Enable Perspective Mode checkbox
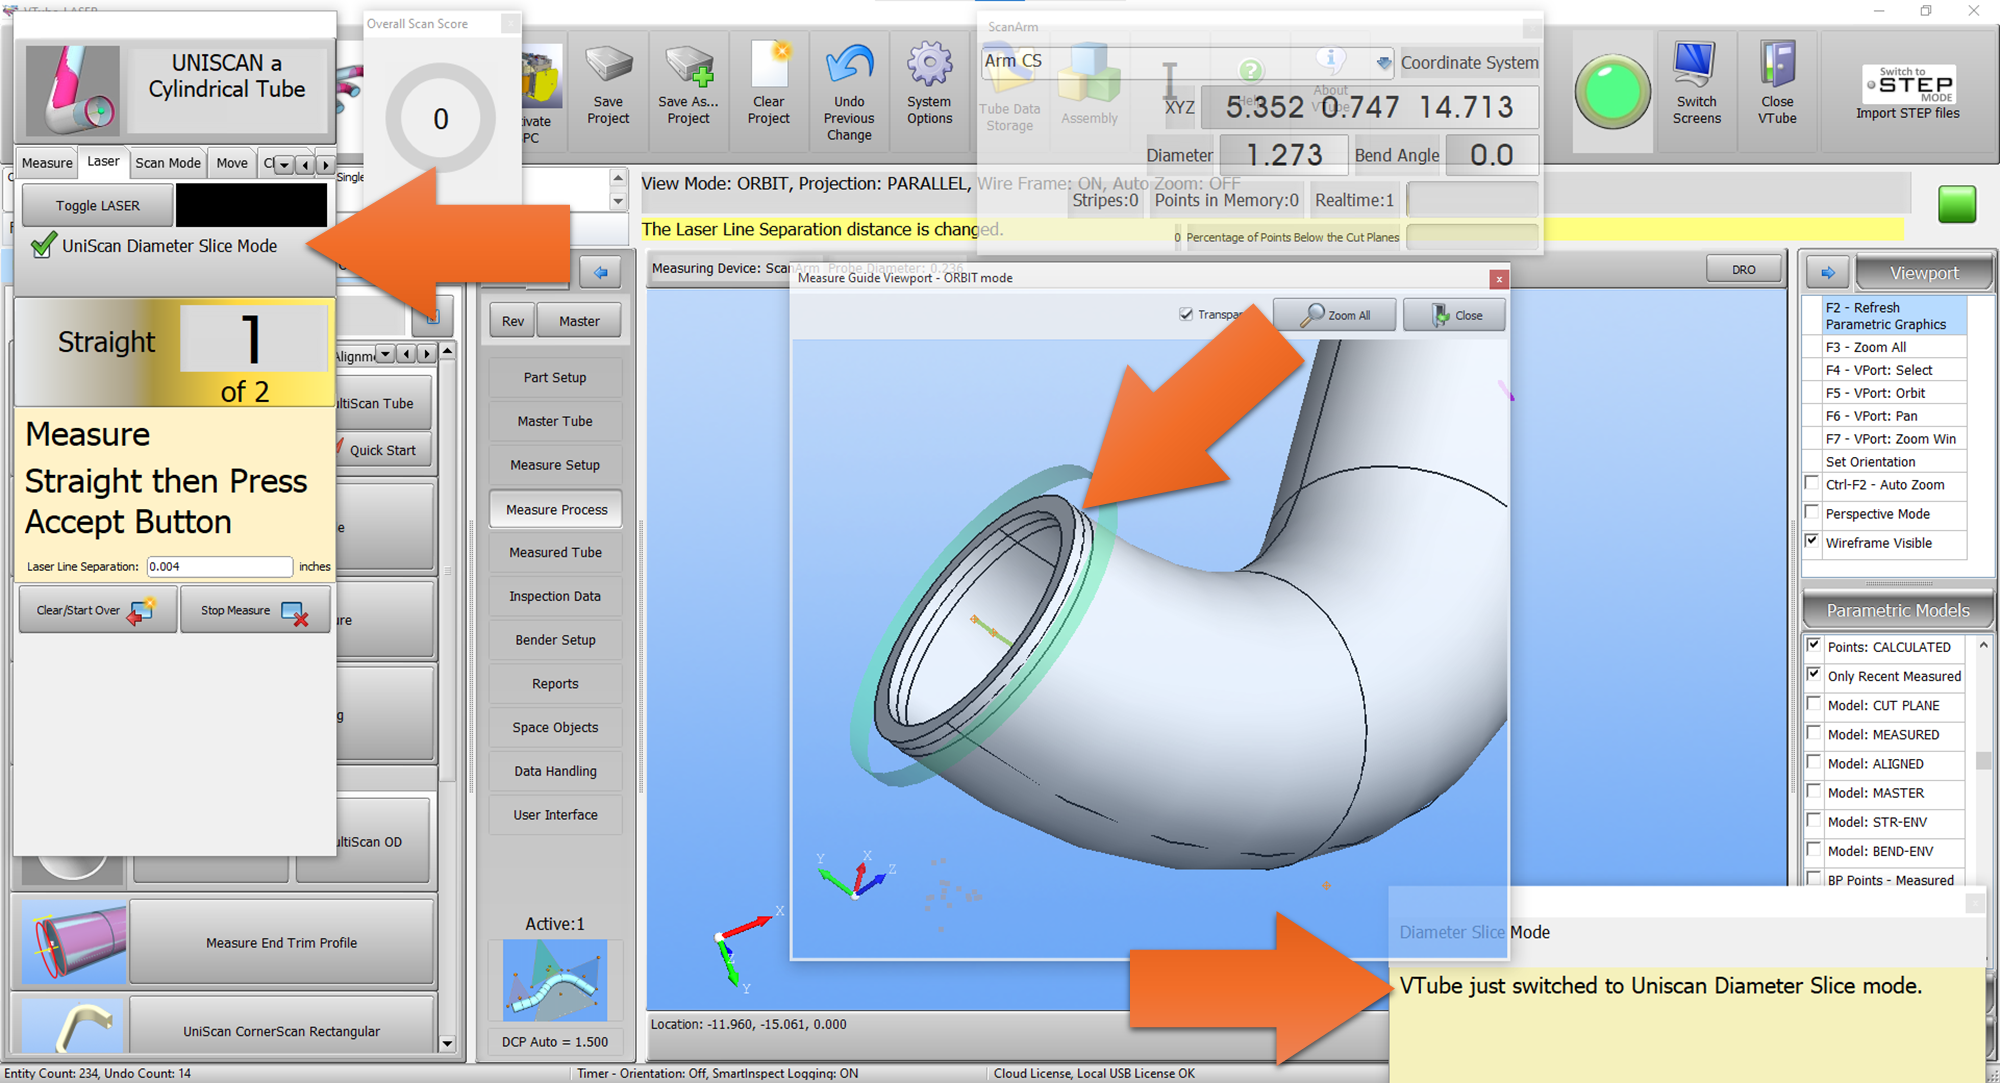The image size is (2000, 1083). tap(1812, 513)
